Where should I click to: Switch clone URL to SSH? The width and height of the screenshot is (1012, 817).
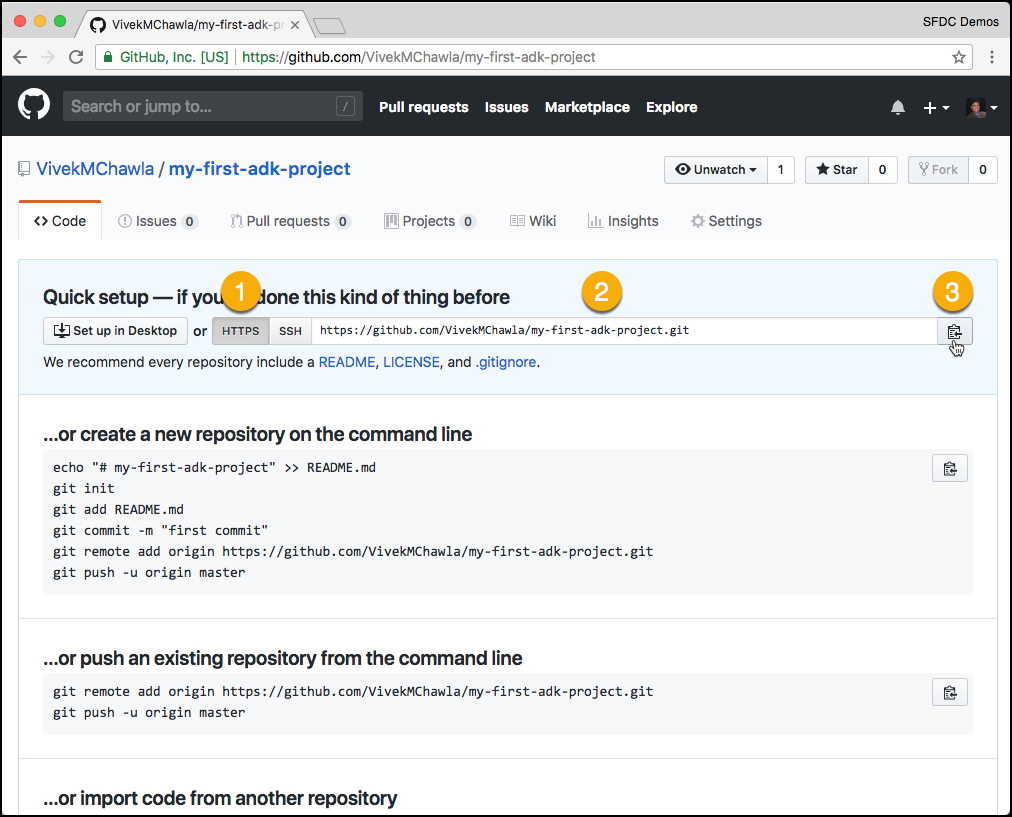click(290, 331)
